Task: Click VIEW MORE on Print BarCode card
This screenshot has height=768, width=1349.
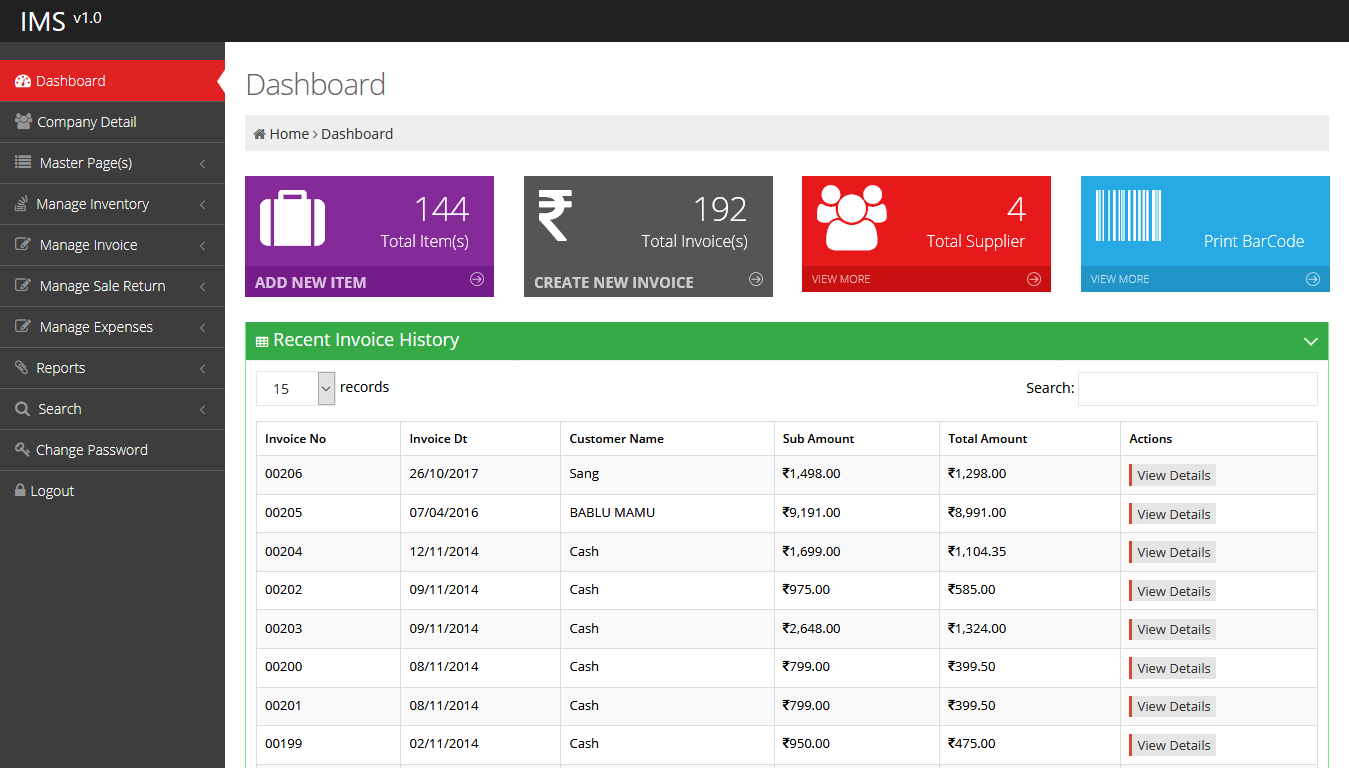Action: [1120, 279]
